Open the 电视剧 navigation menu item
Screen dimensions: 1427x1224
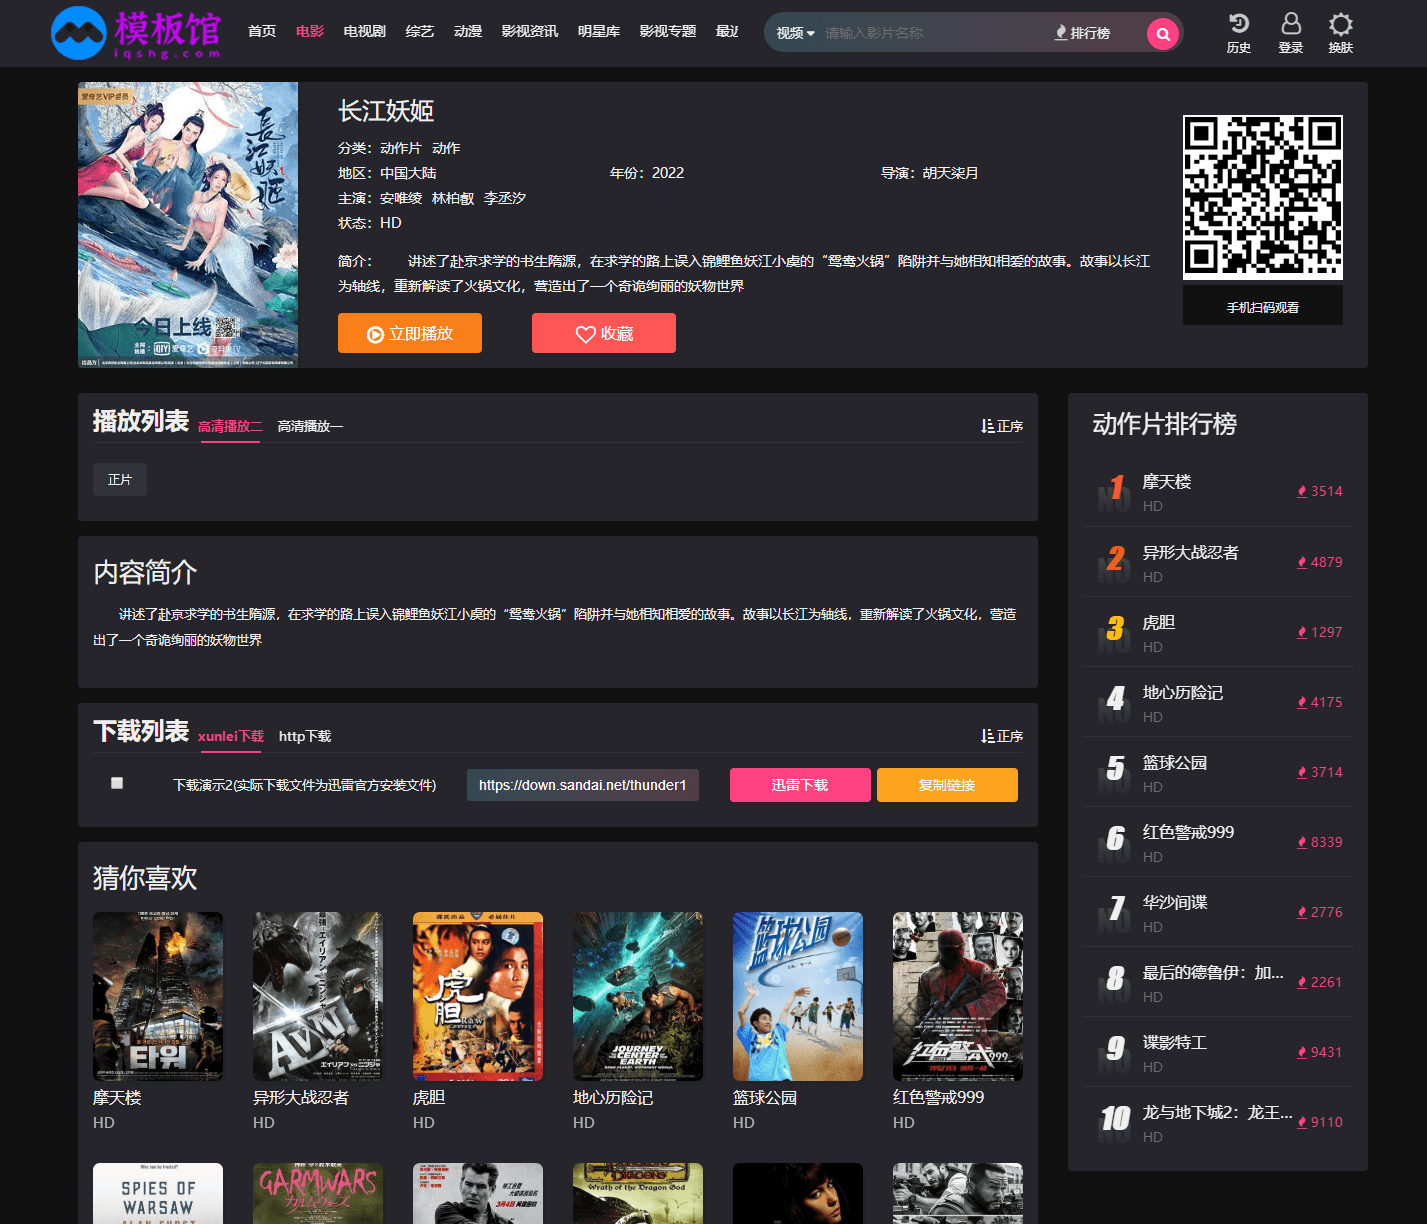[364, 32]
